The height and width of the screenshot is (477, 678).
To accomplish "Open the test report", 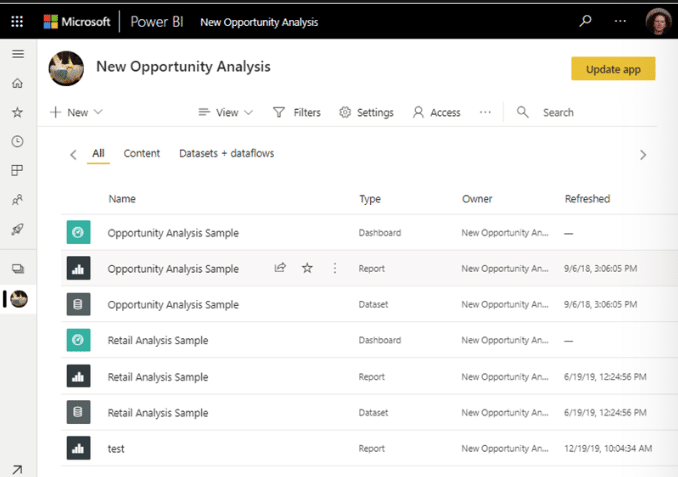I will pyautogui.click(x=116, y=449).
